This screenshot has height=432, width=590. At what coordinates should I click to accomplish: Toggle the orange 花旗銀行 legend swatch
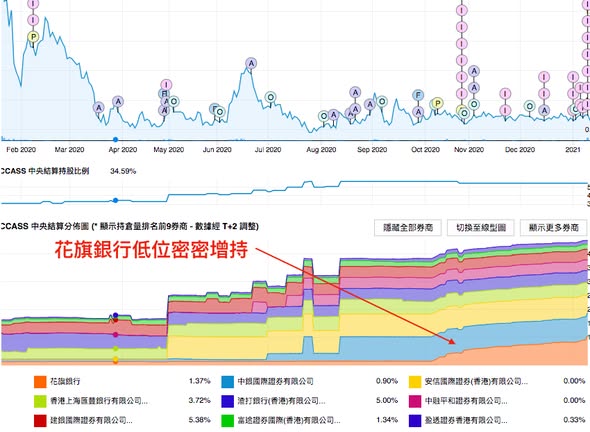[40, 382]
